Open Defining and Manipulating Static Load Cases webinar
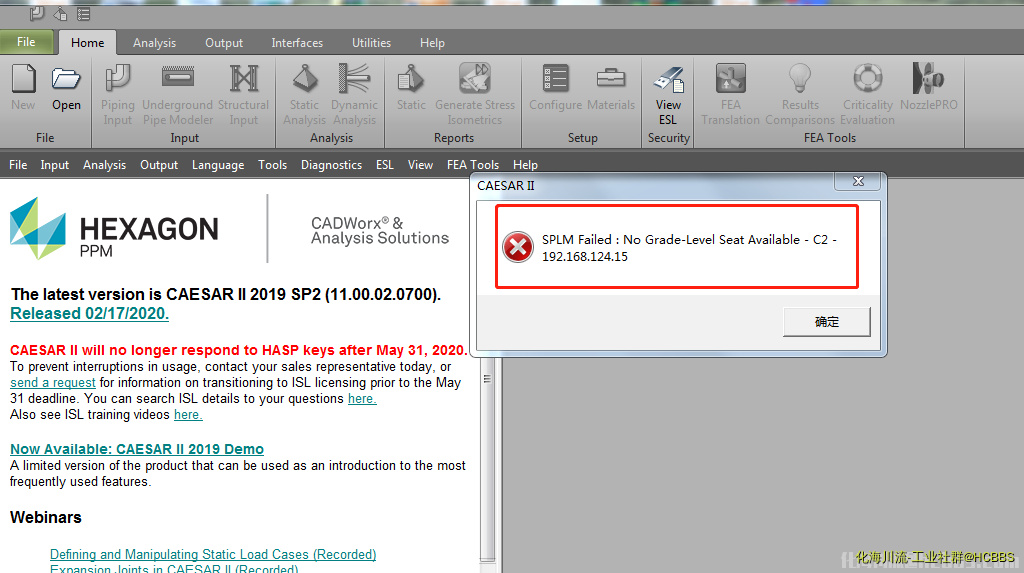Screen dimensions: 1024x573 213,554
